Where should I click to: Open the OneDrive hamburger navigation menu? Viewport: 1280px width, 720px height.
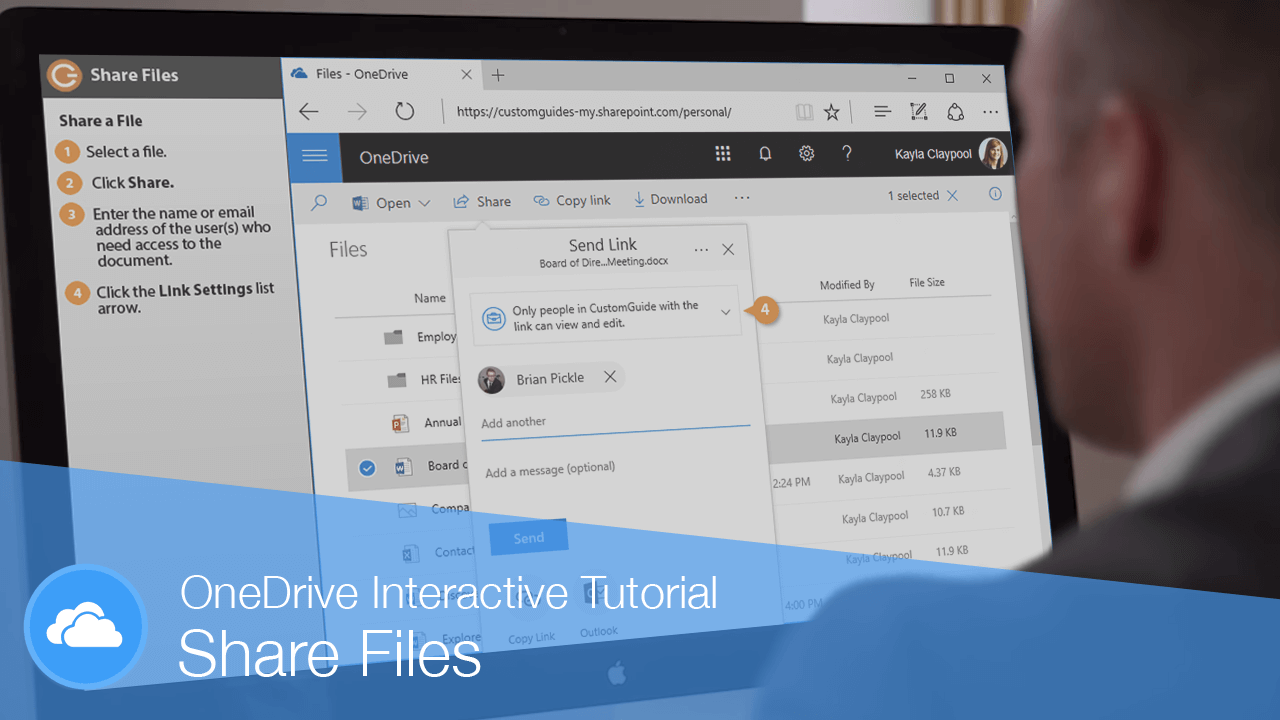click(x=314, y=156)
